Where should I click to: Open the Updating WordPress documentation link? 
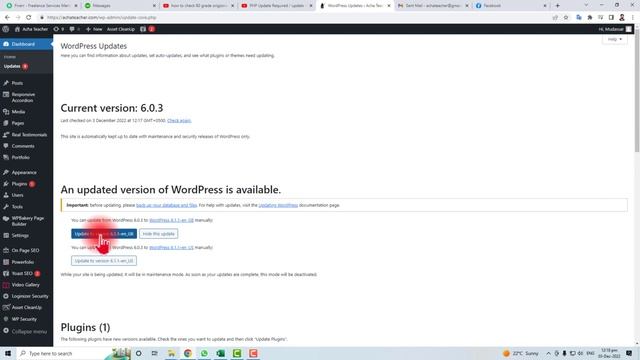278,205
